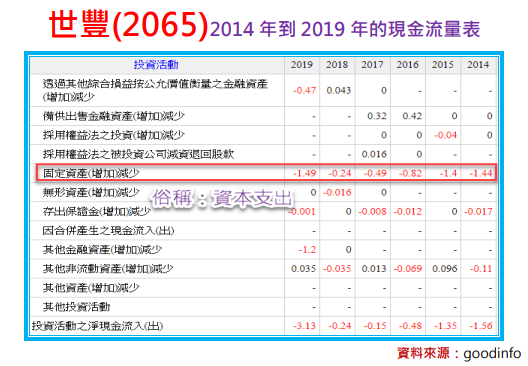Select the 2019 column header
528x366 pixels.
[302, 65]
